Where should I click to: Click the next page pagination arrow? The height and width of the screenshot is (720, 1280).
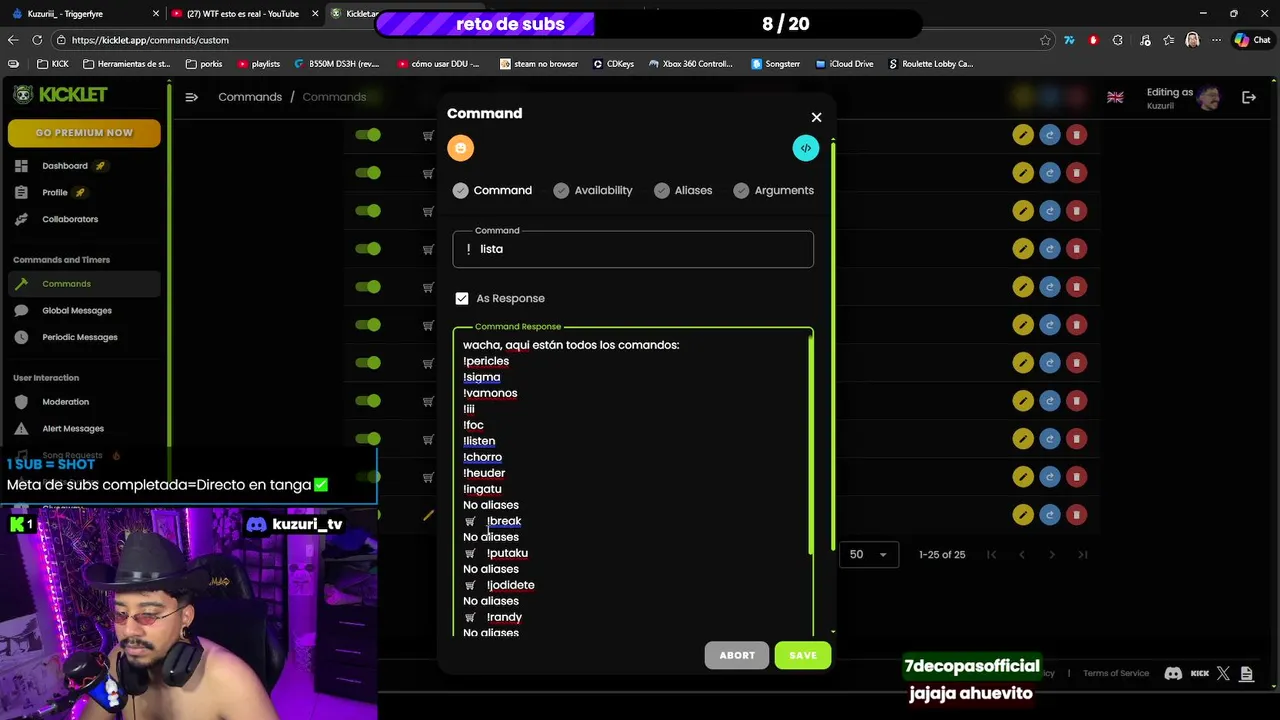pos(1052,554)
